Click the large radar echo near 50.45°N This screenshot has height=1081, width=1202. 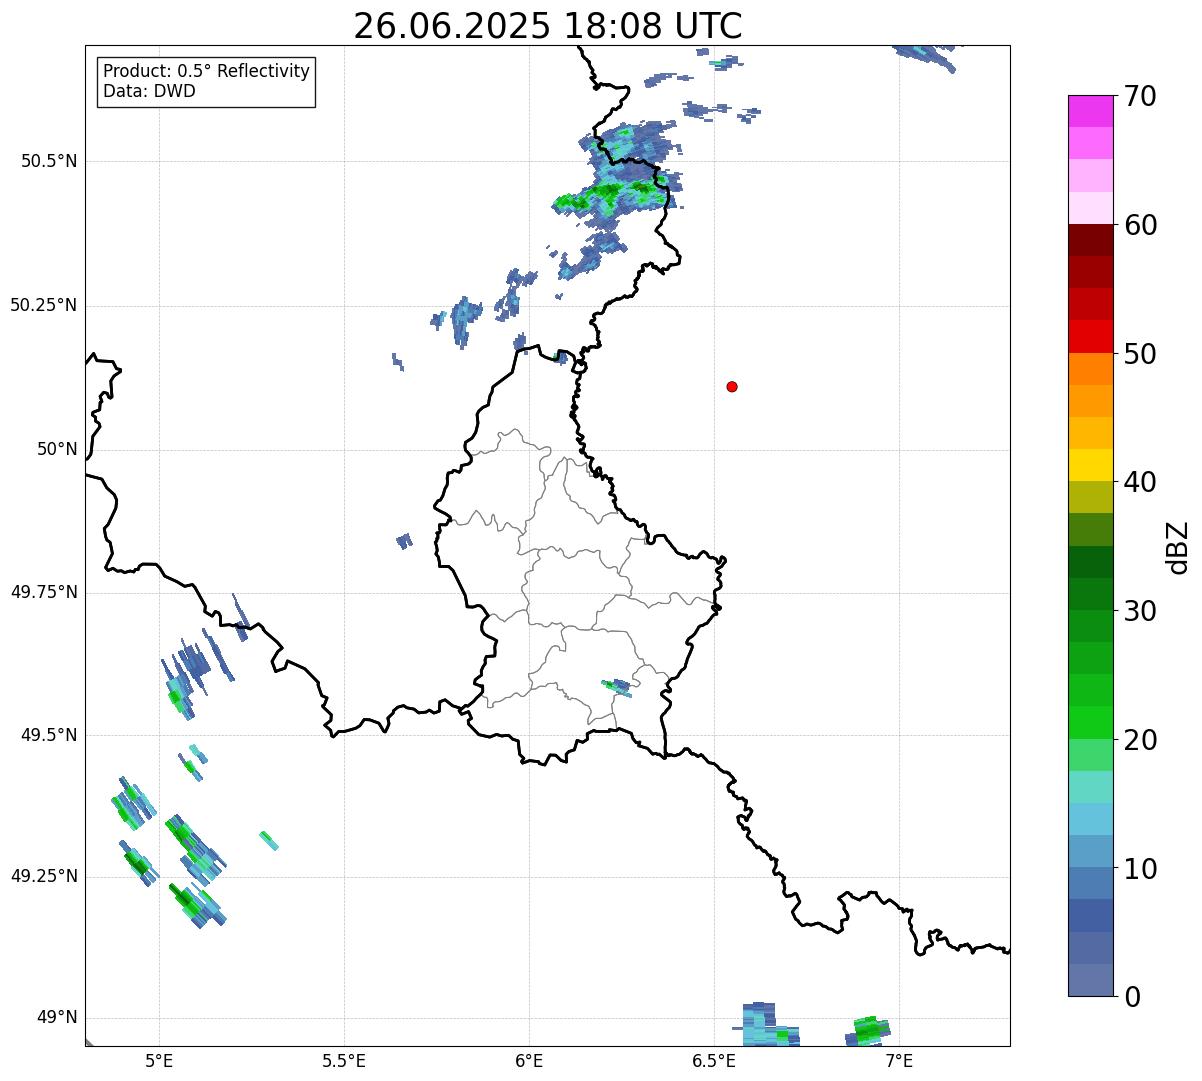tap(620, 180)
